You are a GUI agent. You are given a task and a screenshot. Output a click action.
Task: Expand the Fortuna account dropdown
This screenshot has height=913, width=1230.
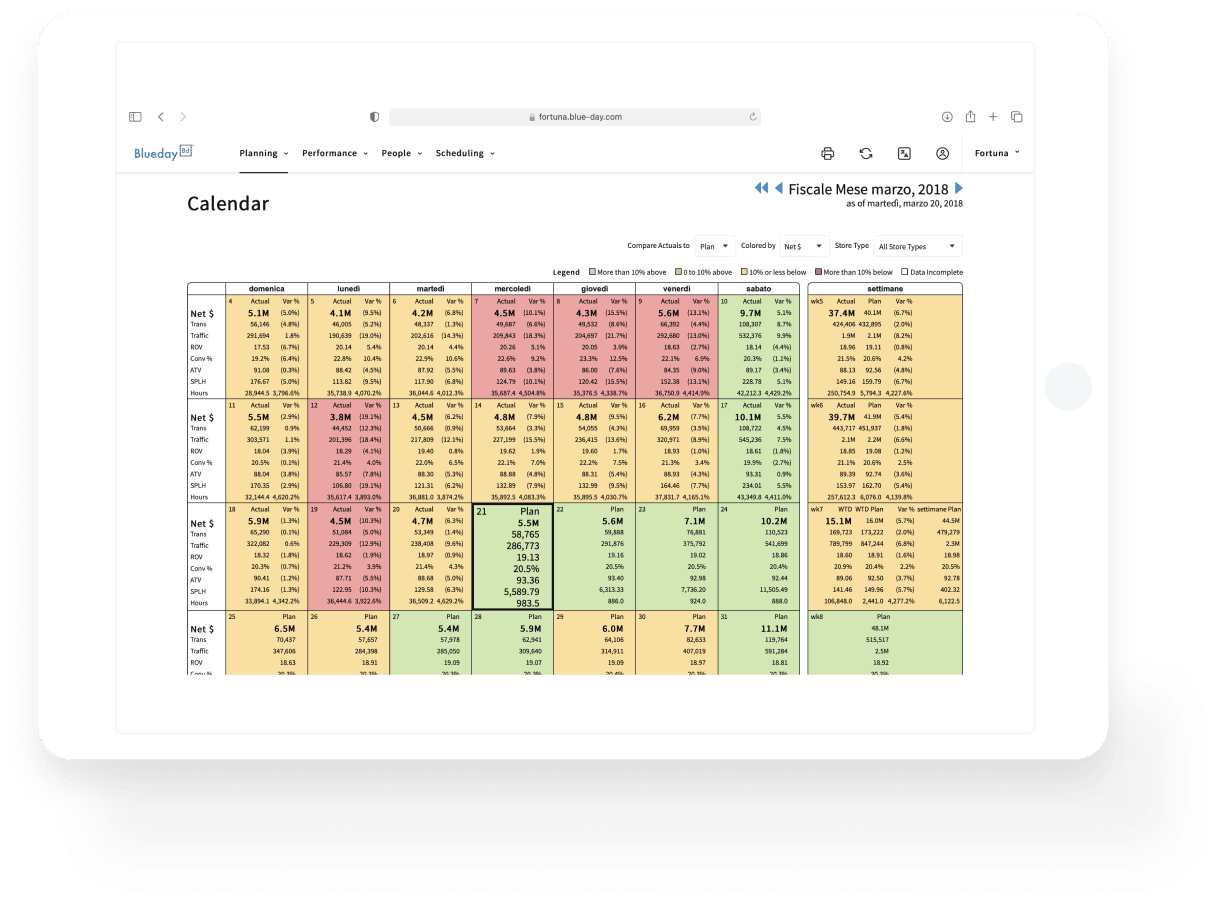click(998, 153)
